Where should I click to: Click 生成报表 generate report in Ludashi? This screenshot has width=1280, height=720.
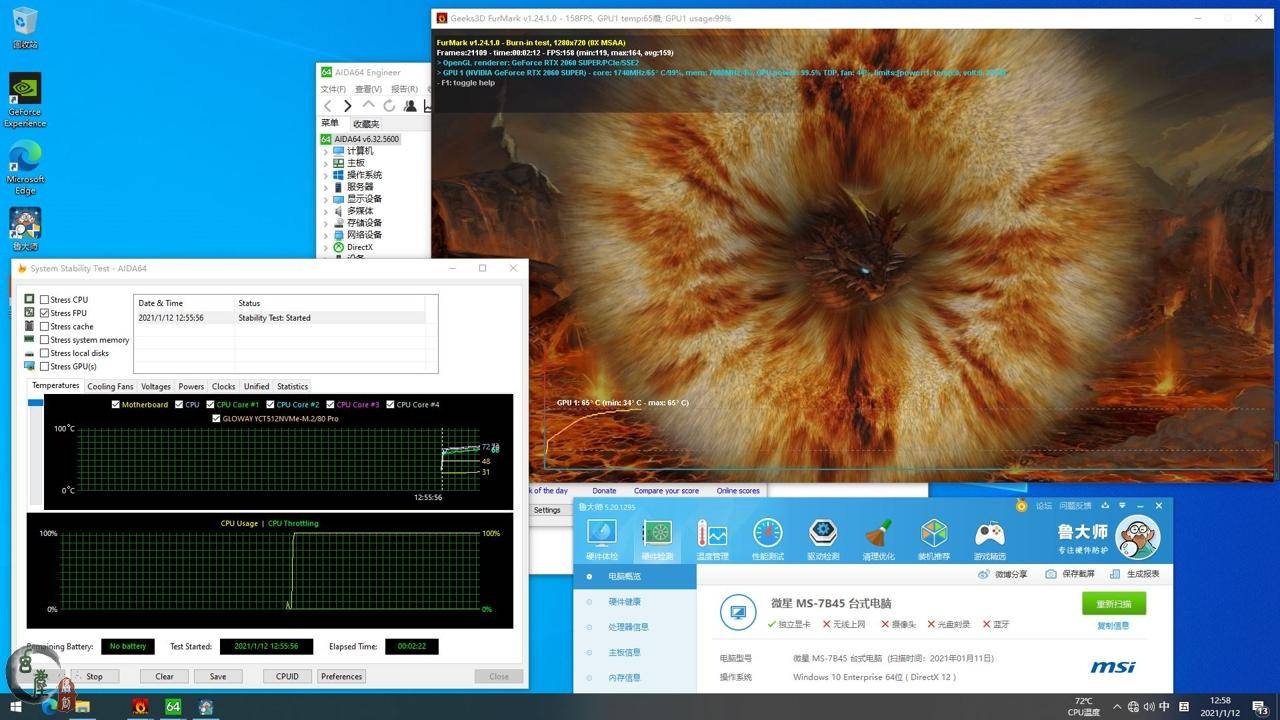1135,574
